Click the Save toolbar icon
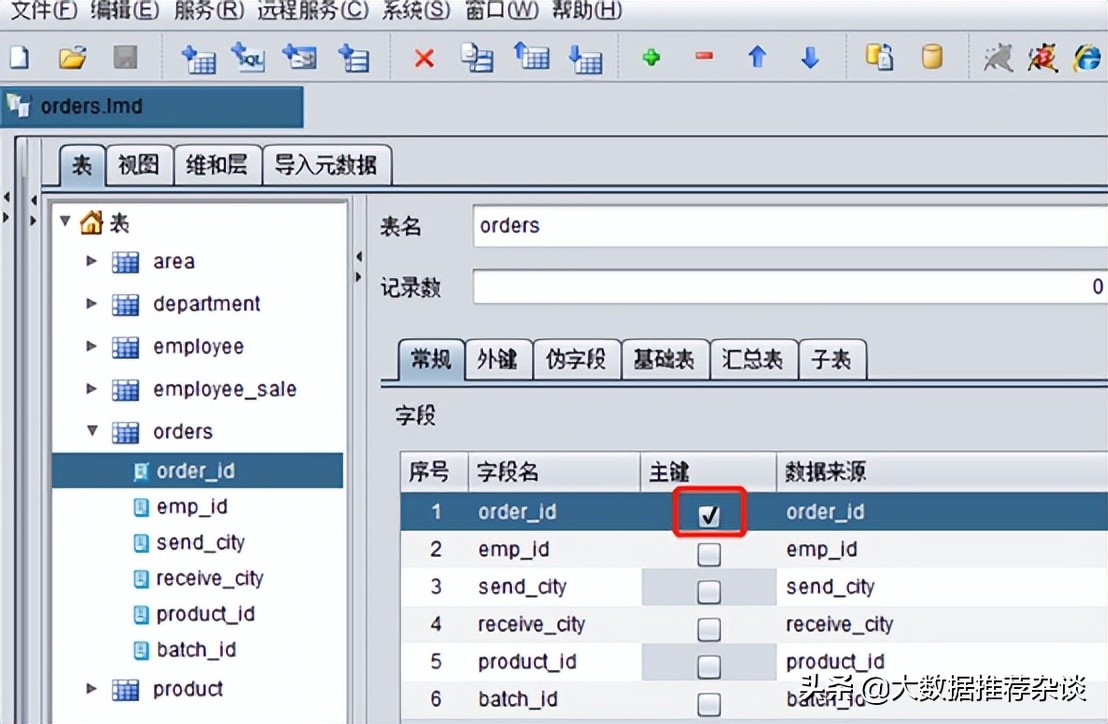 123,57
